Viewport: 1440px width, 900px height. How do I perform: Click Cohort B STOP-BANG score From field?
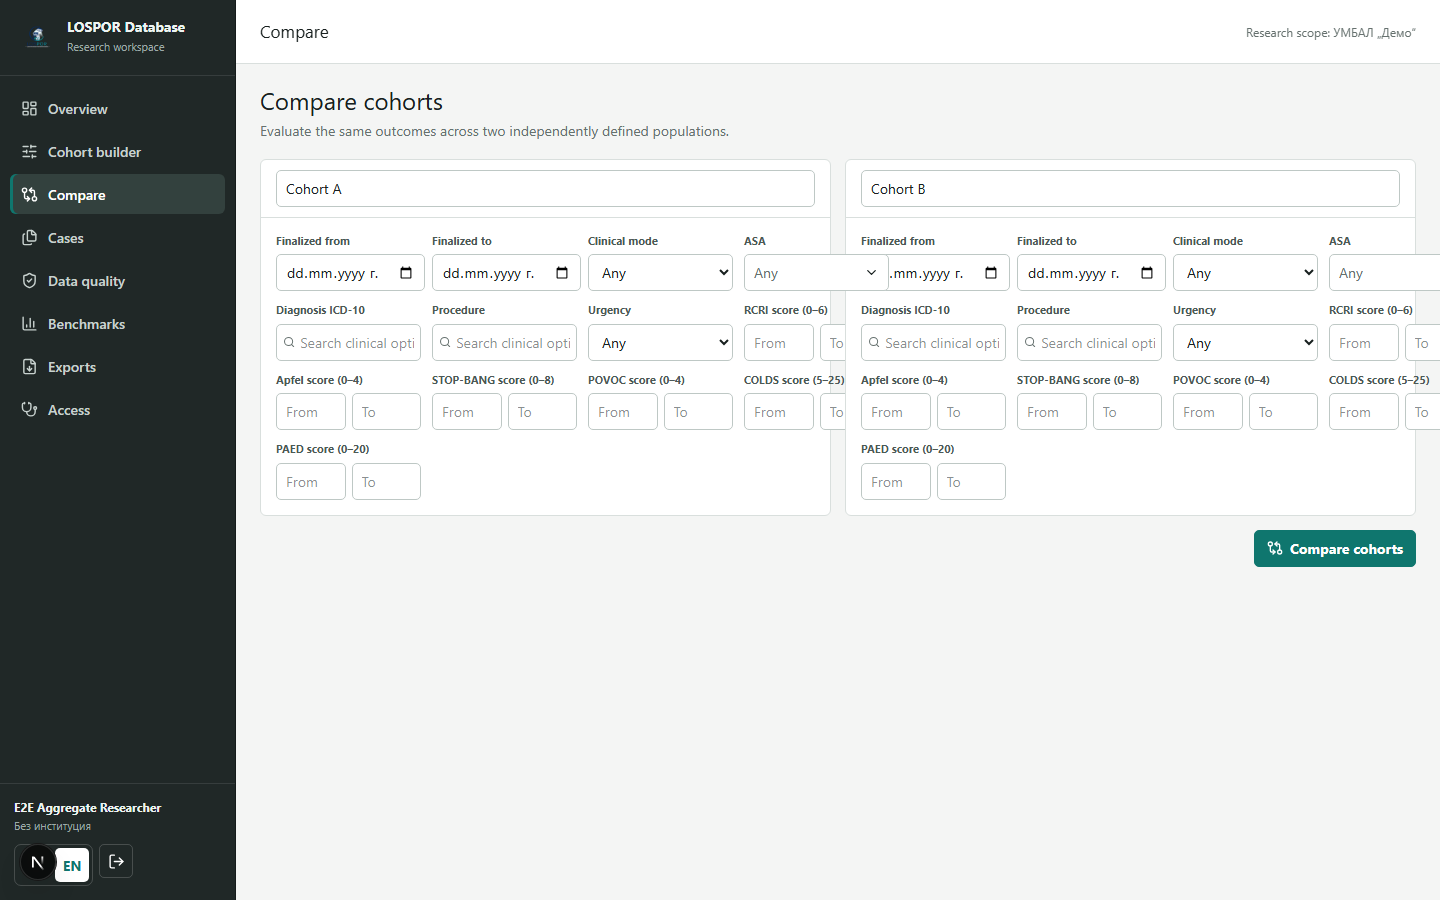(1052, 412)
